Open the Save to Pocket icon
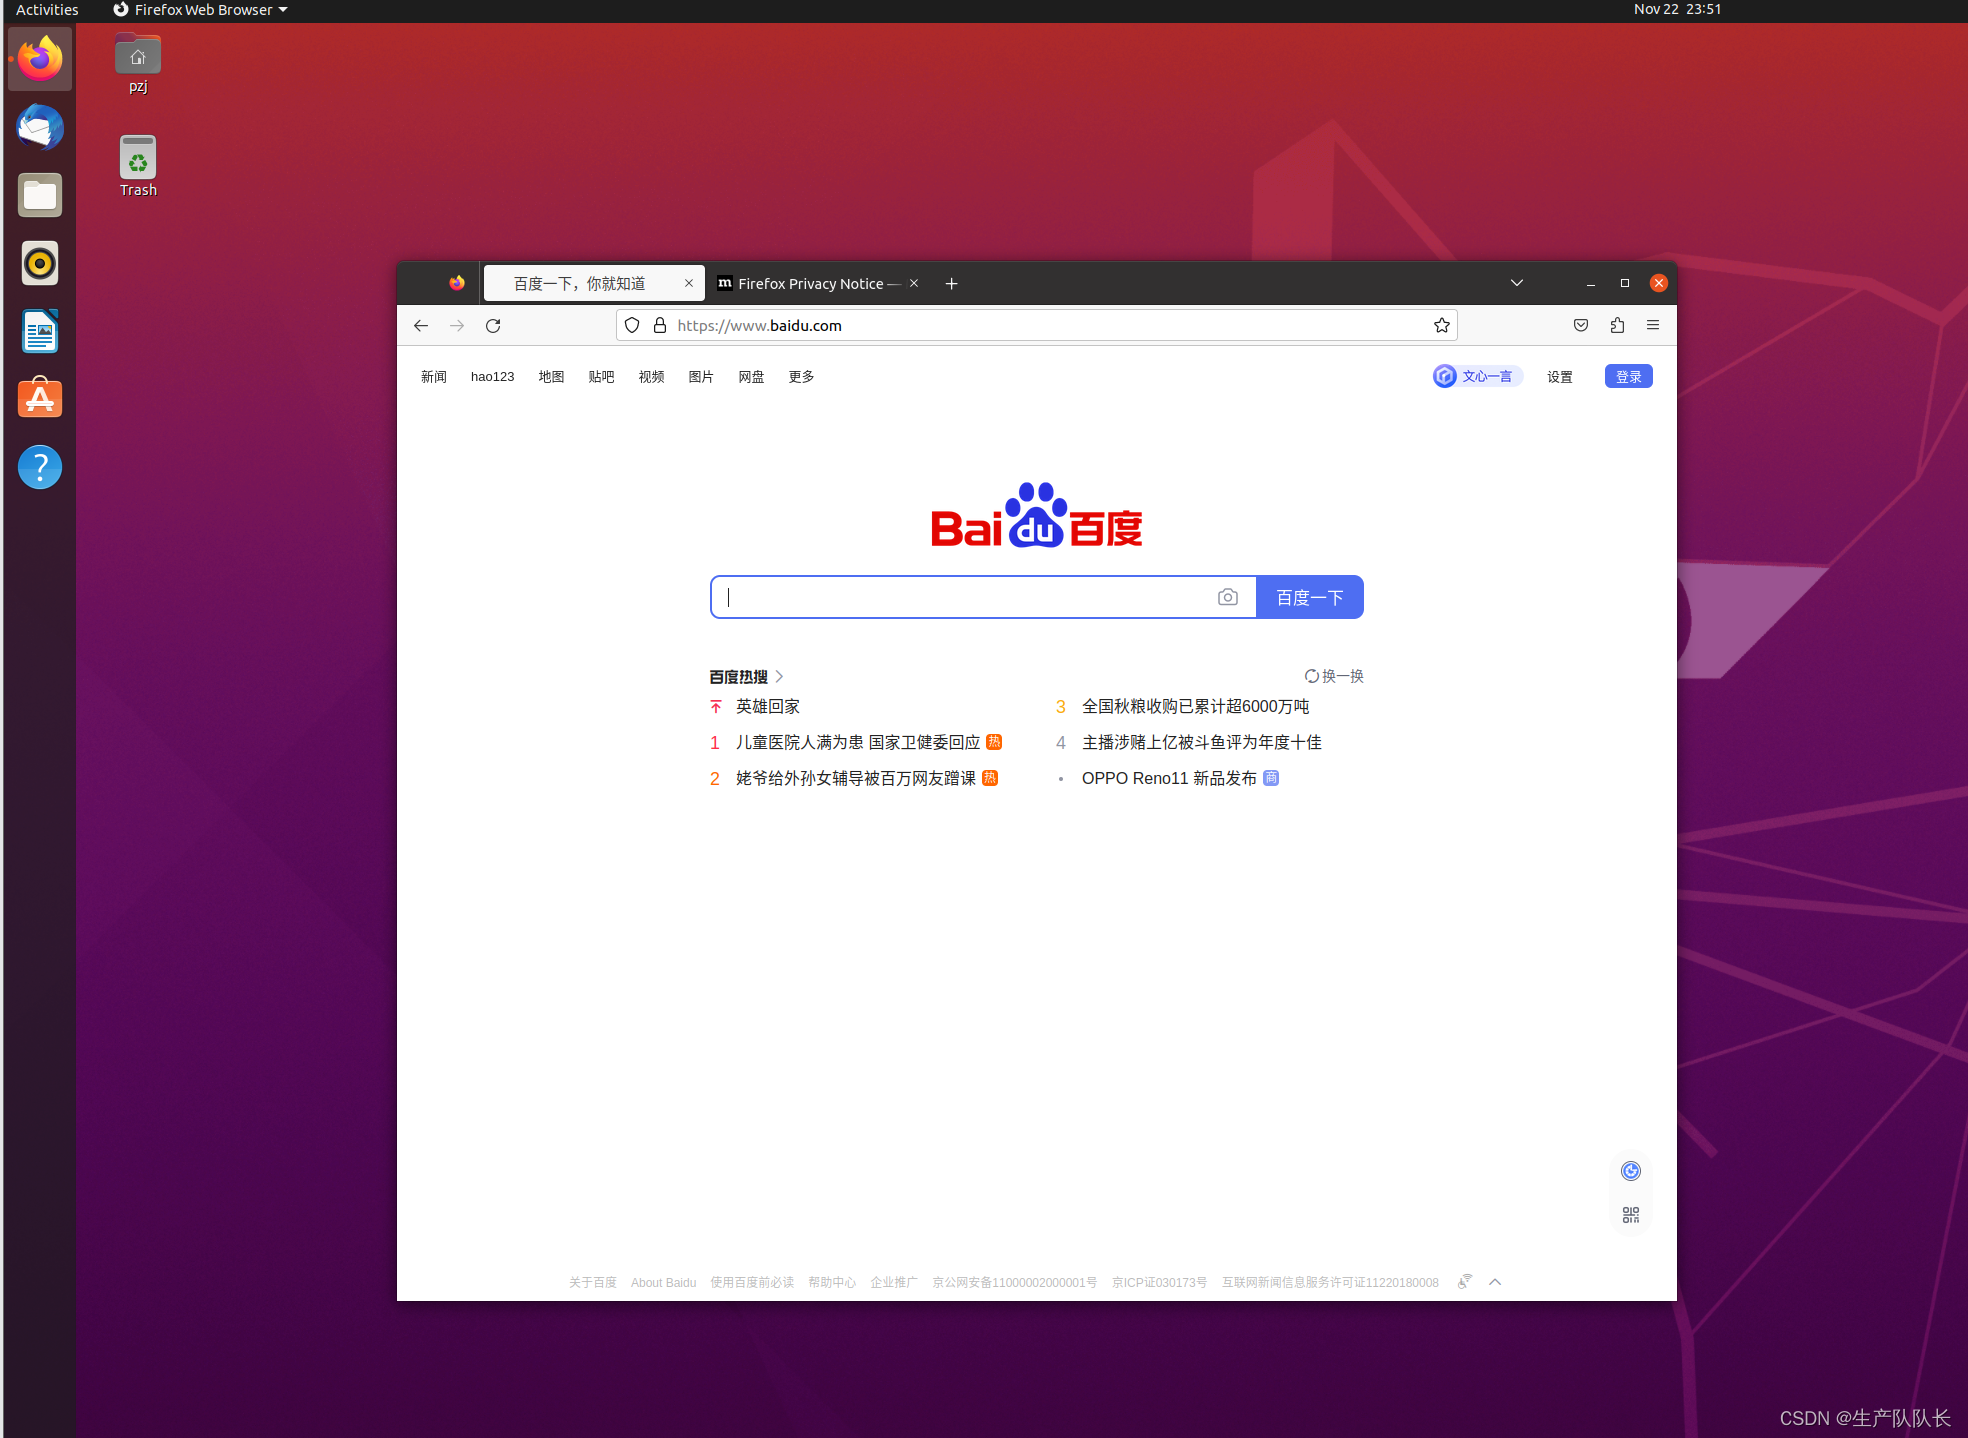Image resolution: width=1968 pixels, height=1438 pixels. coord(1581,326)
